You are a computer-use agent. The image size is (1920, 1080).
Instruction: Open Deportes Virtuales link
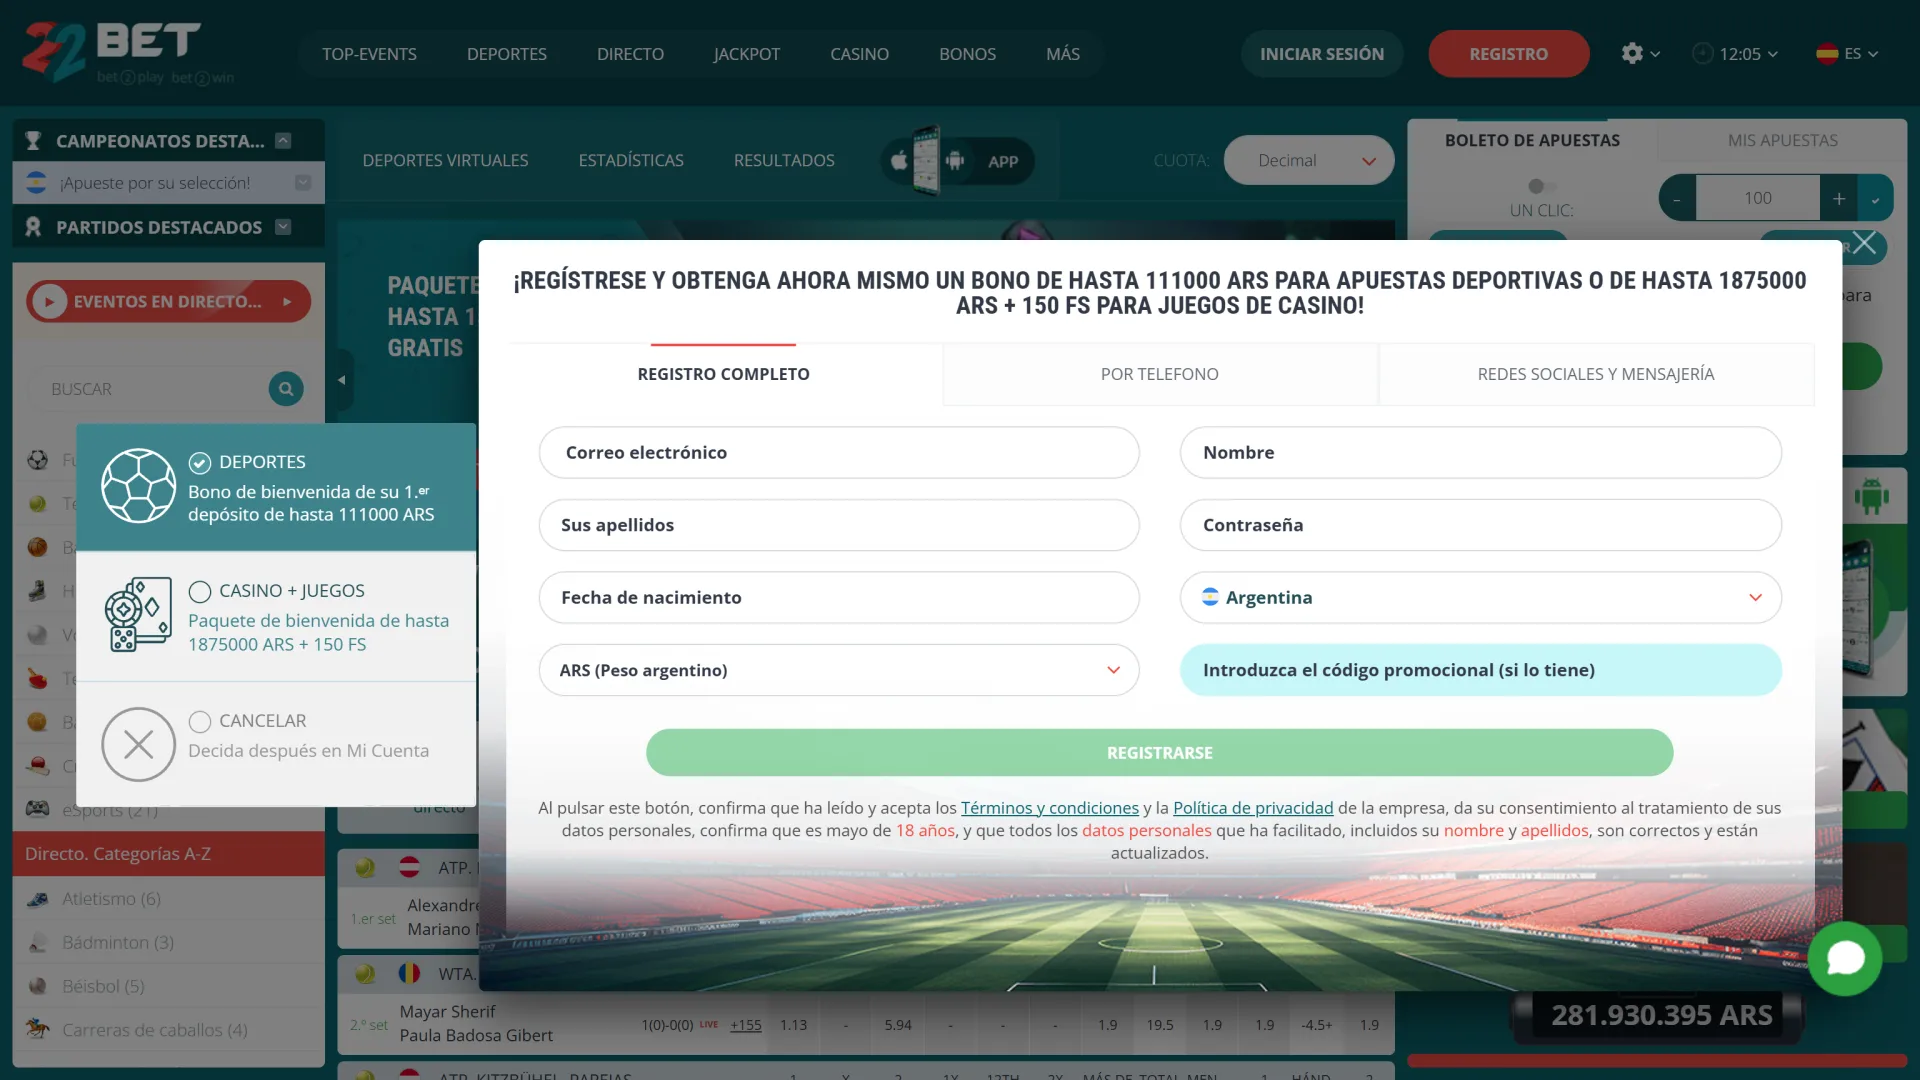click(445, 160)
